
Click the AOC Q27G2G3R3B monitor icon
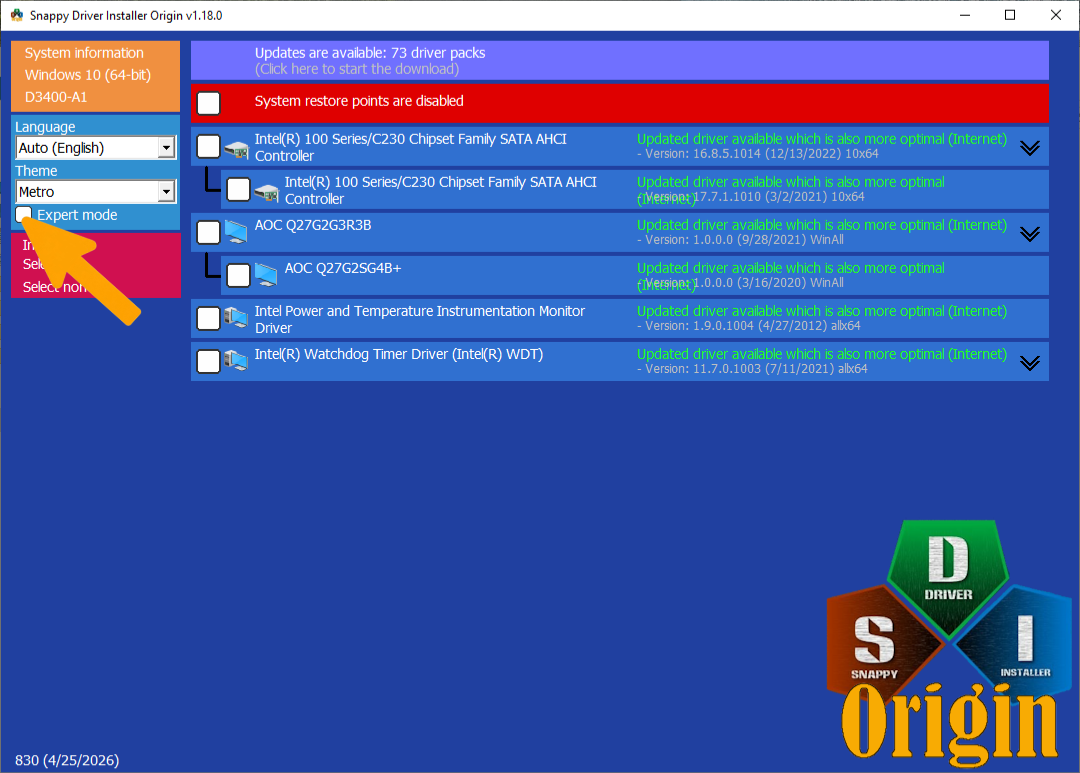point(236,233)
